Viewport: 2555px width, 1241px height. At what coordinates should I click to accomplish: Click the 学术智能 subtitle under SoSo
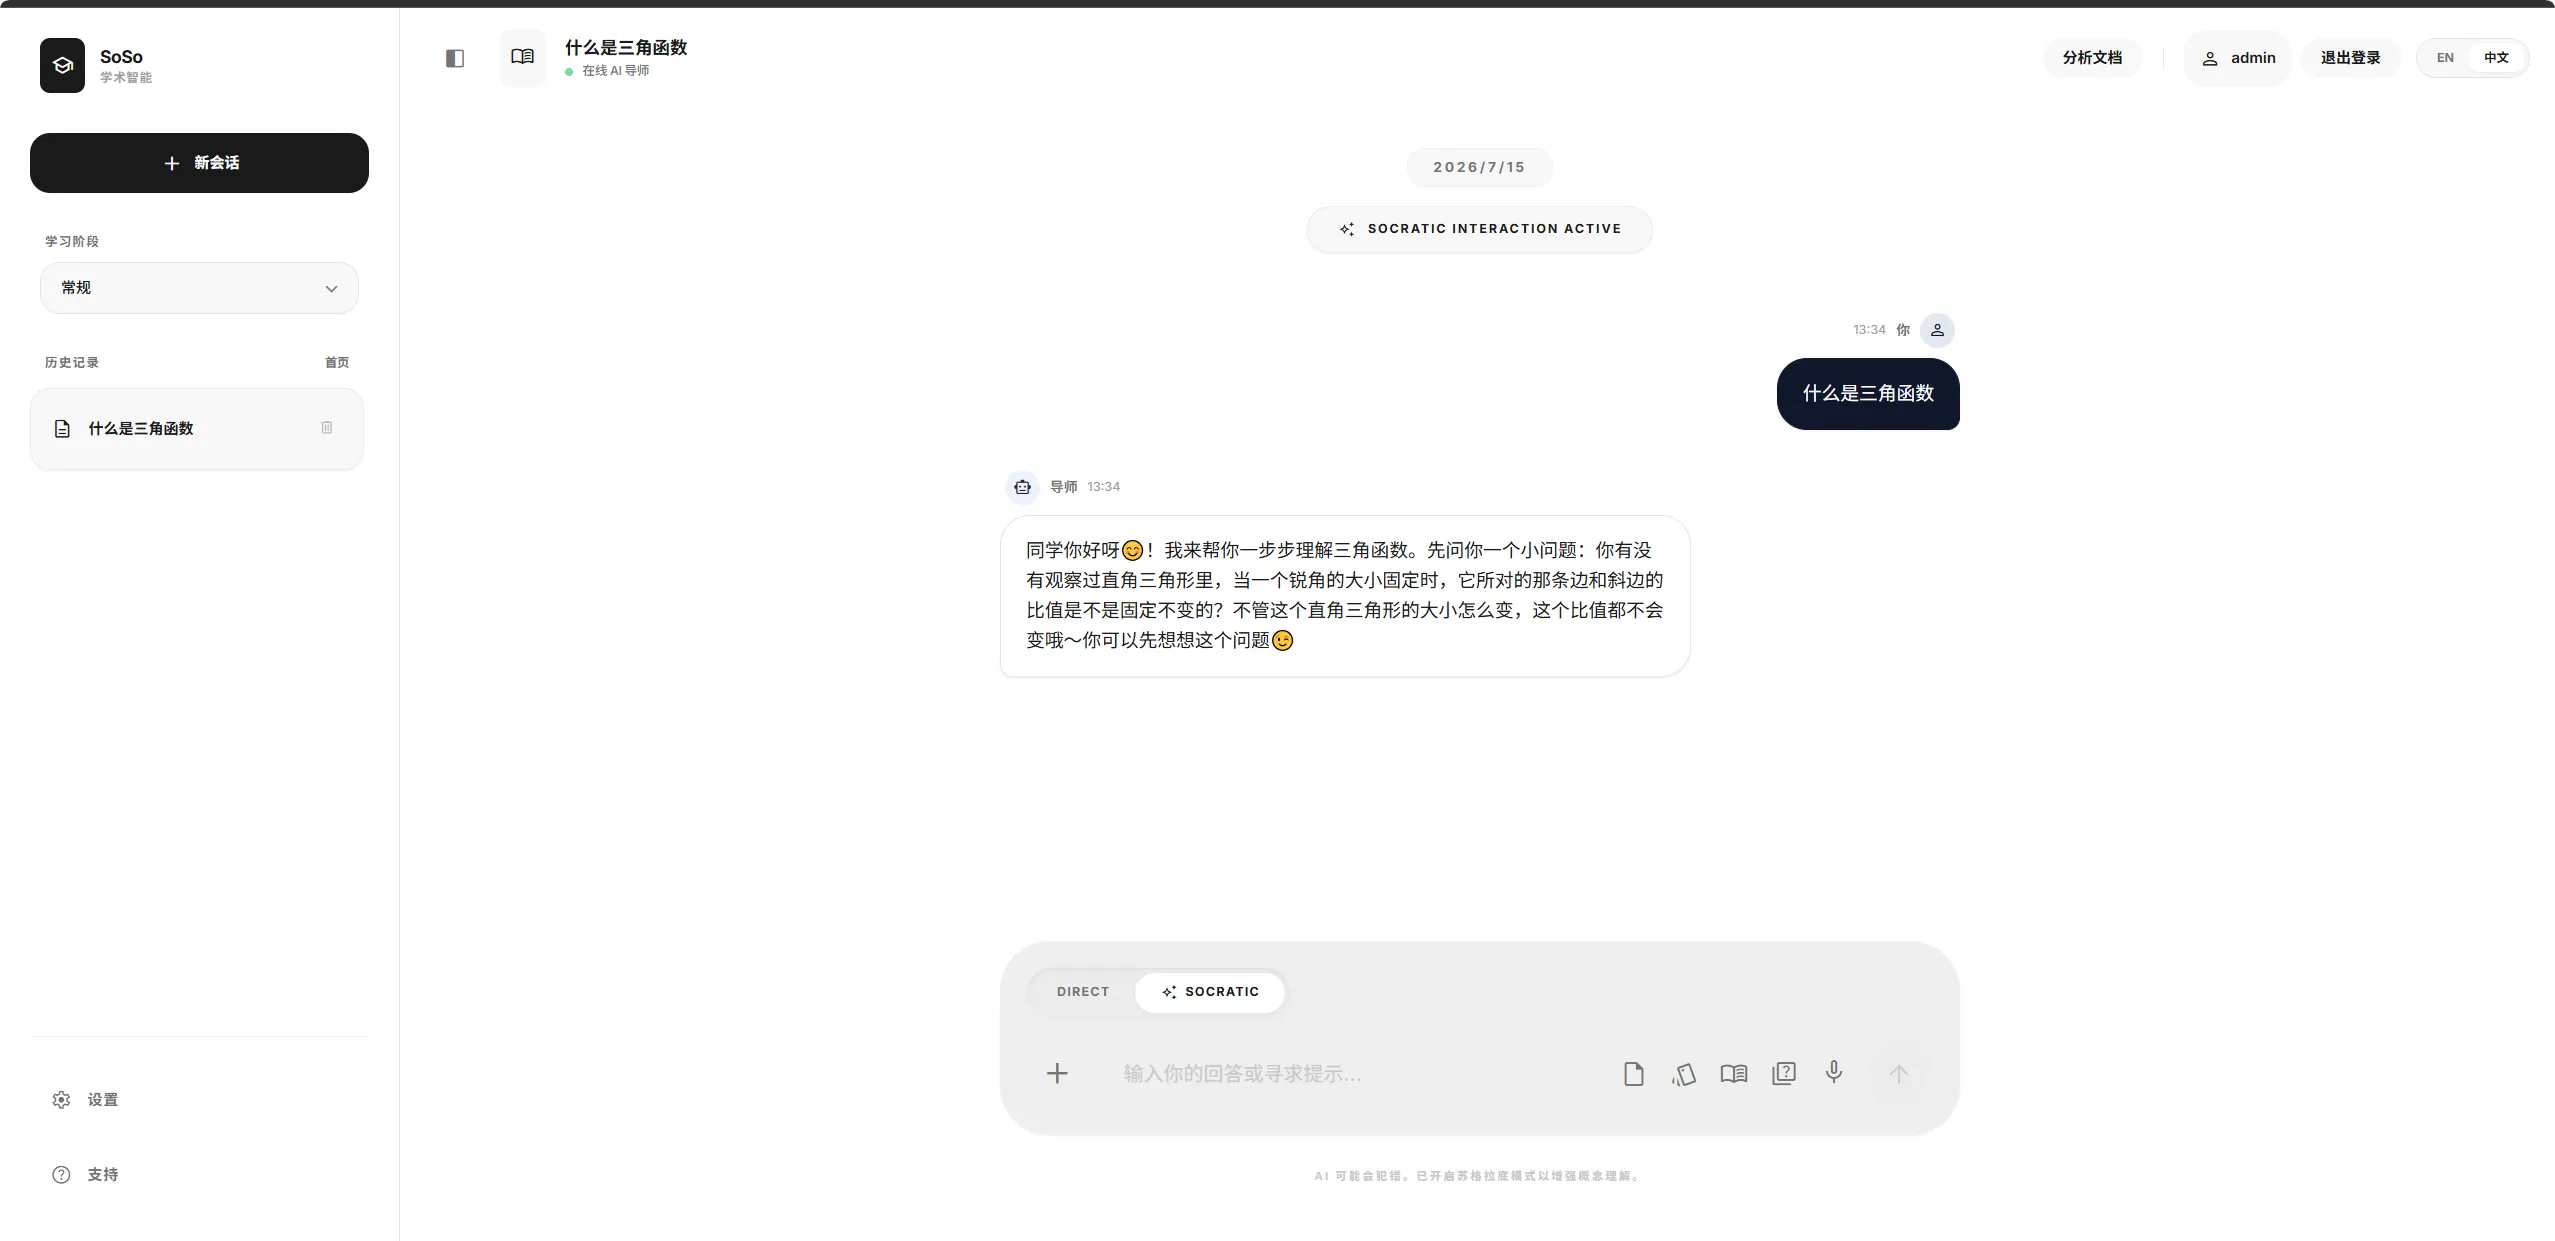(x=126, y=78)
